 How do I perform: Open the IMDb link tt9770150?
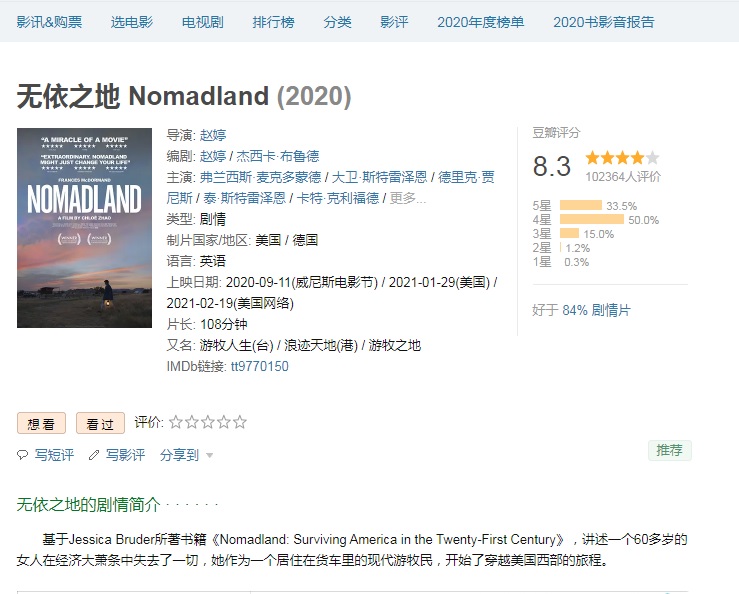coord(259,366)
